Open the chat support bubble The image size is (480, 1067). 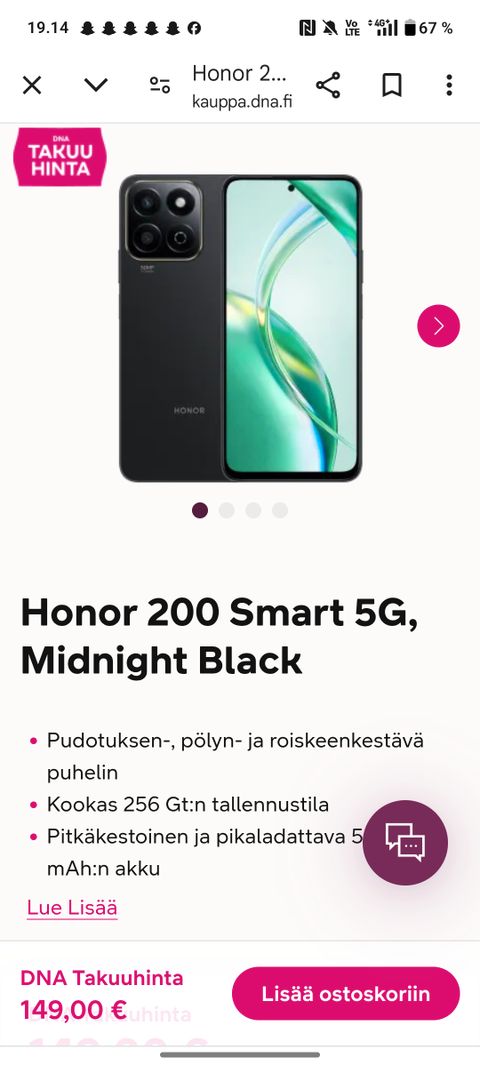click(x=405, y=842)
